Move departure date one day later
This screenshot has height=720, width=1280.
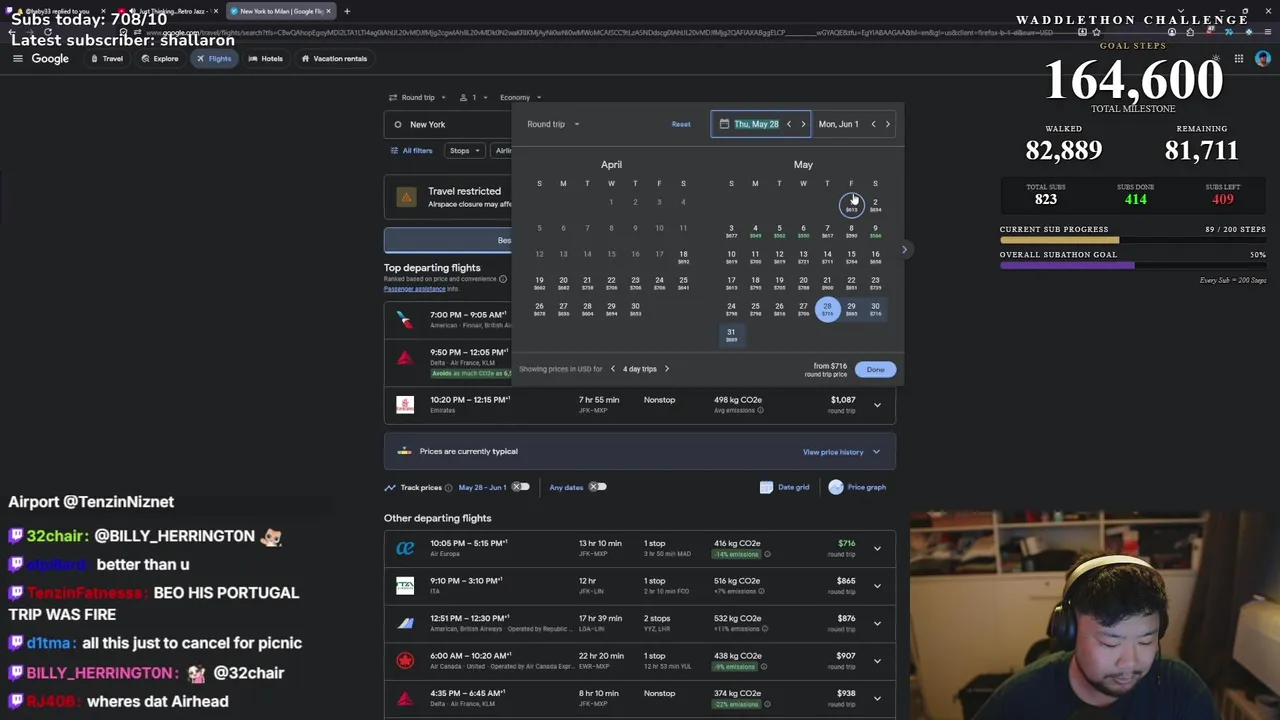(803, 124)
